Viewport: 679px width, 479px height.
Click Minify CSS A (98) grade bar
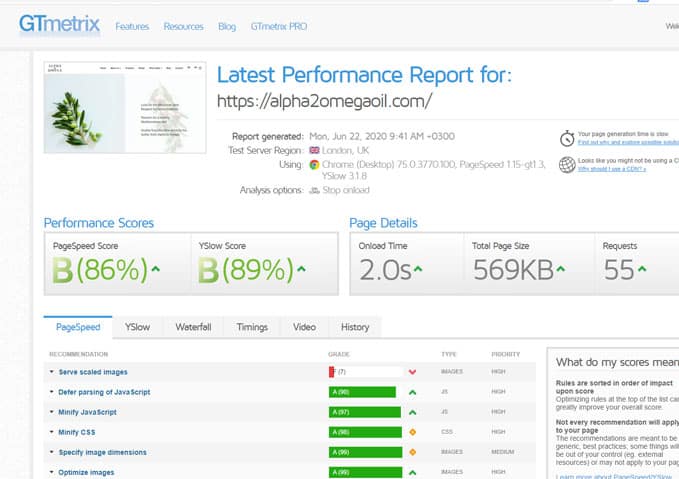[x=365, y=432]
